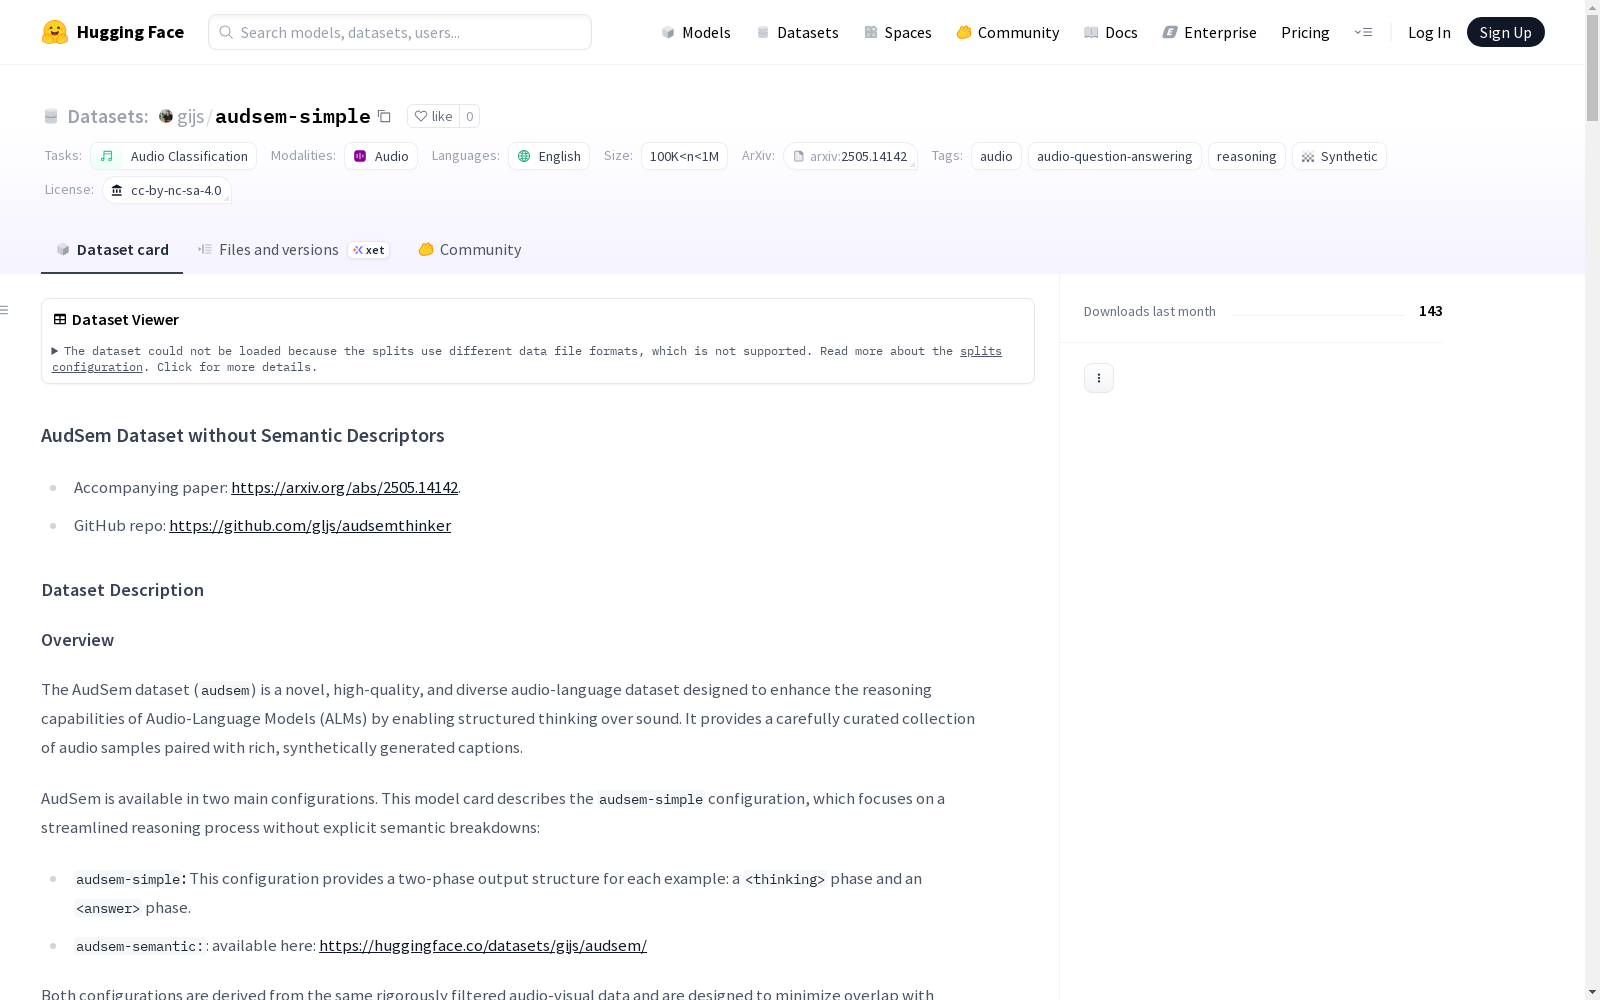Open the three-dot options button in sidebar
This screenshot has width=1600, height=1000.
(1099, 378)
